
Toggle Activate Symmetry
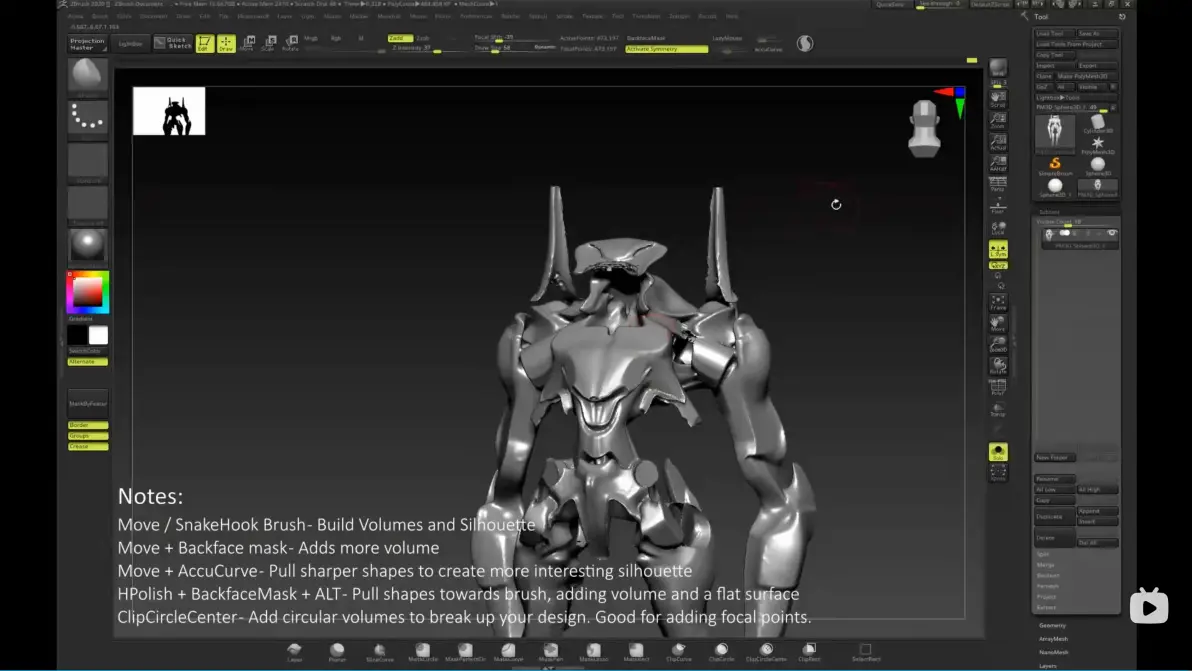pyautogui.click(x=666, y=49)
